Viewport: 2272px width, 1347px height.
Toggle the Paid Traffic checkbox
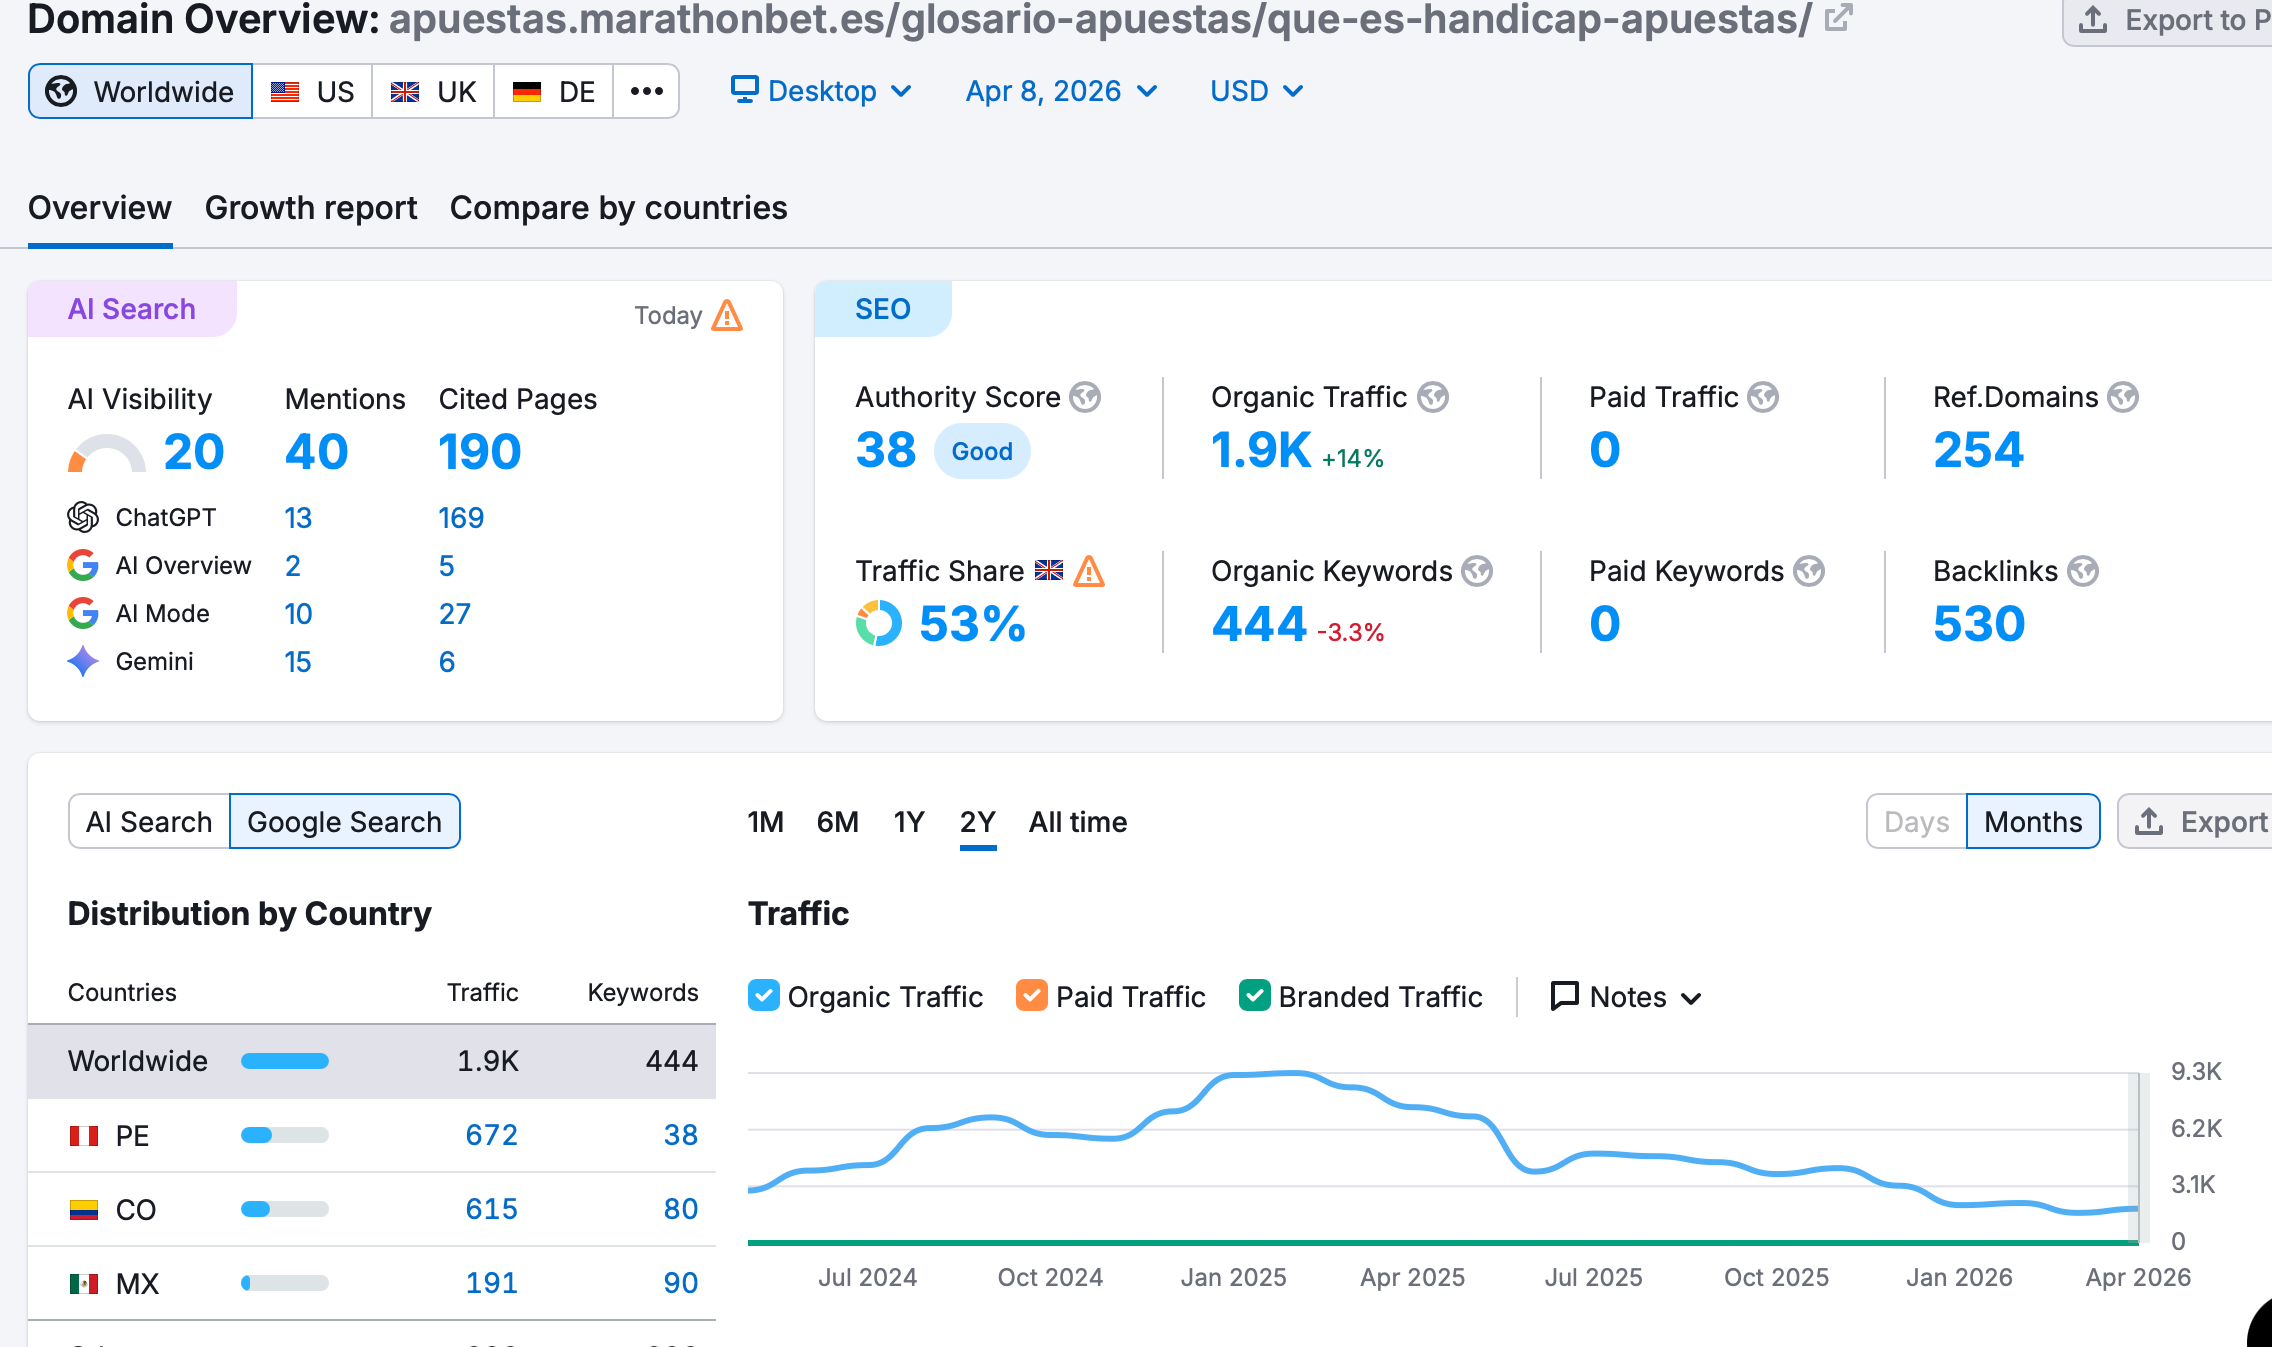click(1032, 996)
